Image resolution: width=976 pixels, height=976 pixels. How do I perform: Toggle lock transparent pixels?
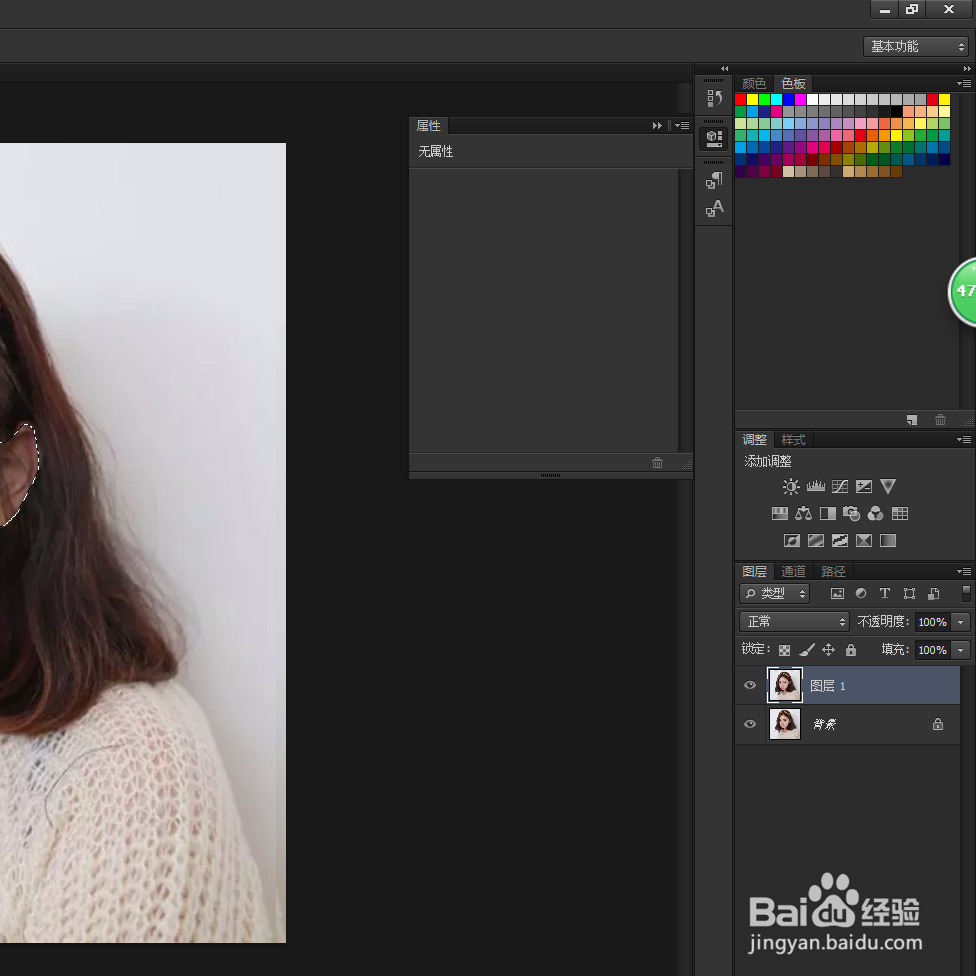point(784,650)
